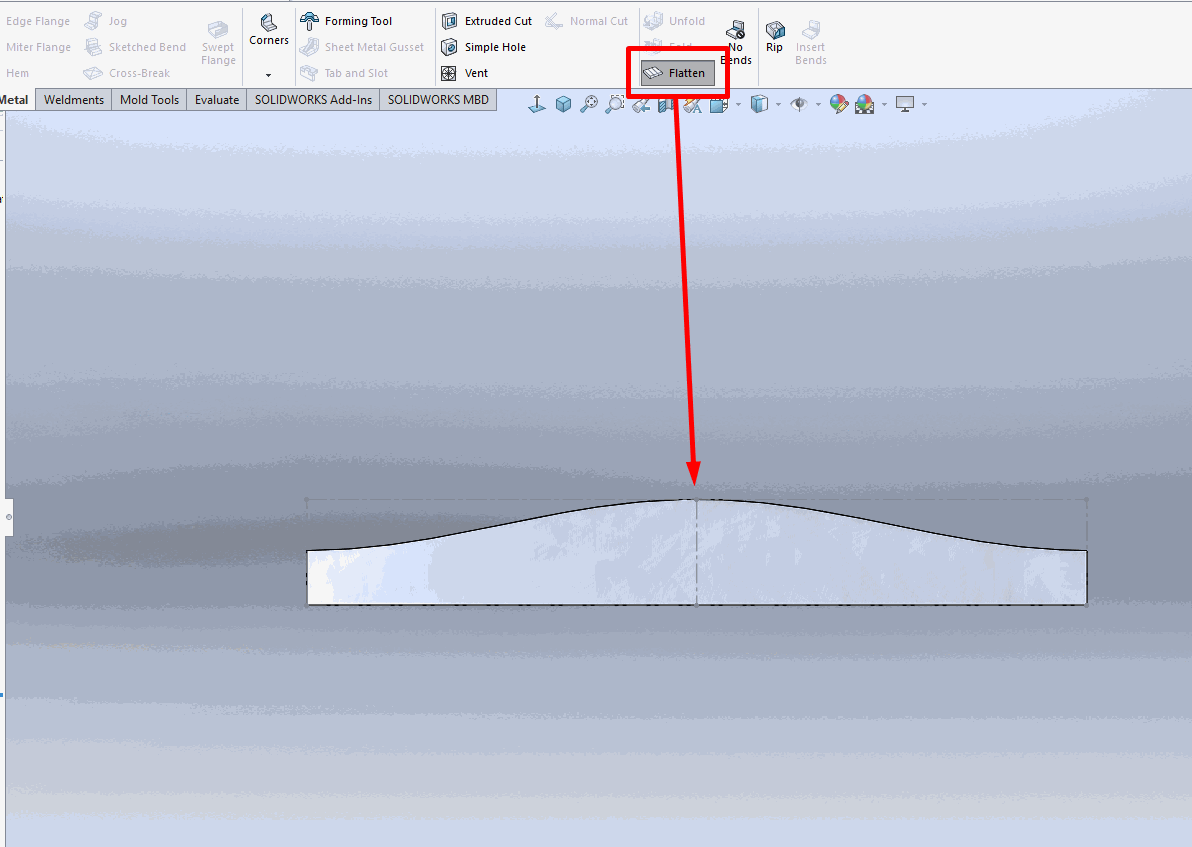
Task: Toggle the Flatten button off
Action: click(677, 73)
